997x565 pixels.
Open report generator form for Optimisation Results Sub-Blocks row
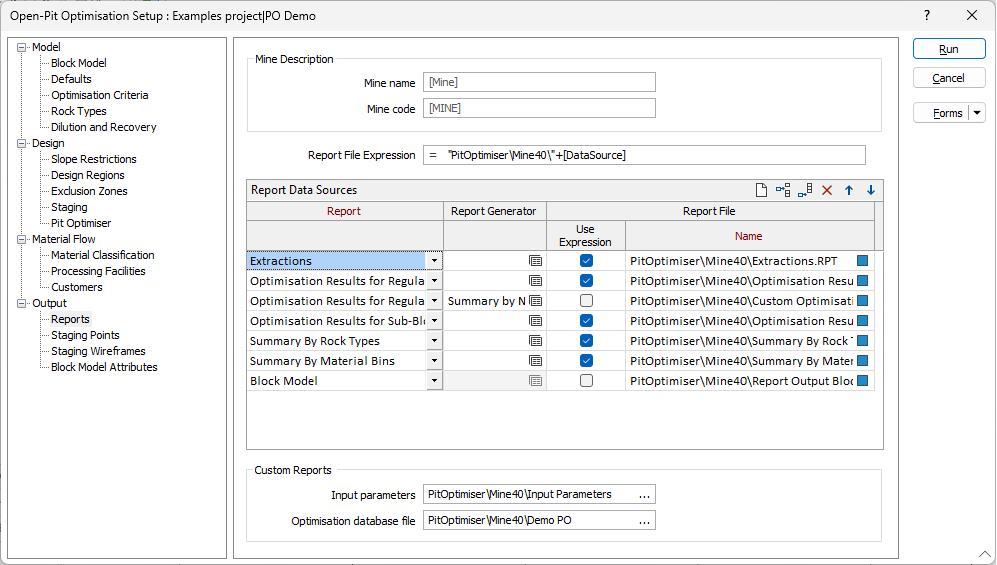tap(535, 321)
